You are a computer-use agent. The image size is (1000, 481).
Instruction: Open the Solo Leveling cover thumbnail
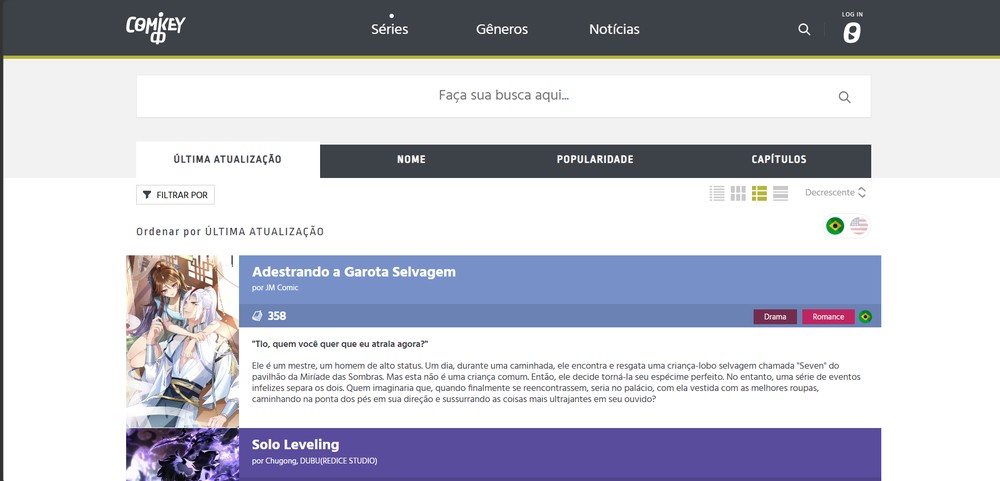tap(182, 454)
